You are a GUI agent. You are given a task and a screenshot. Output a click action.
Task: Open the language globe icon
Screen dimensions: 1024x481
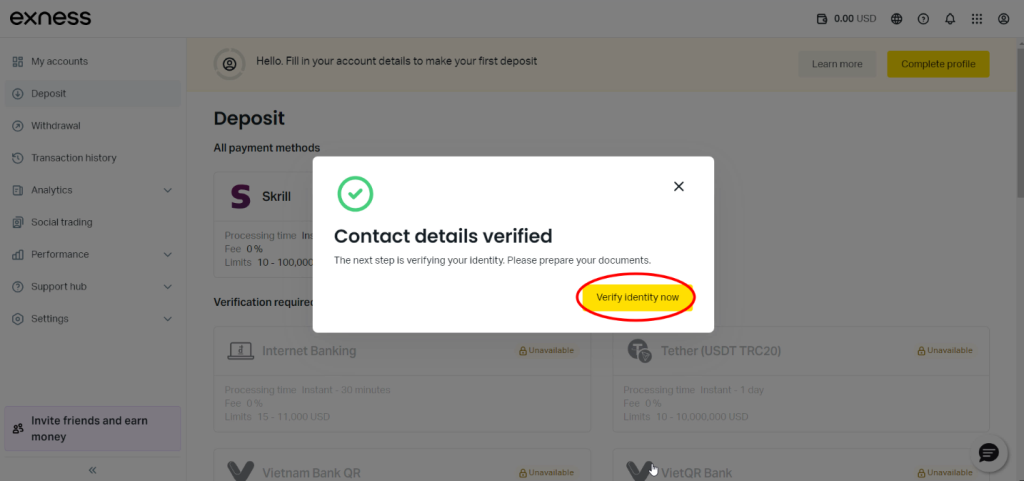(896, 18)
